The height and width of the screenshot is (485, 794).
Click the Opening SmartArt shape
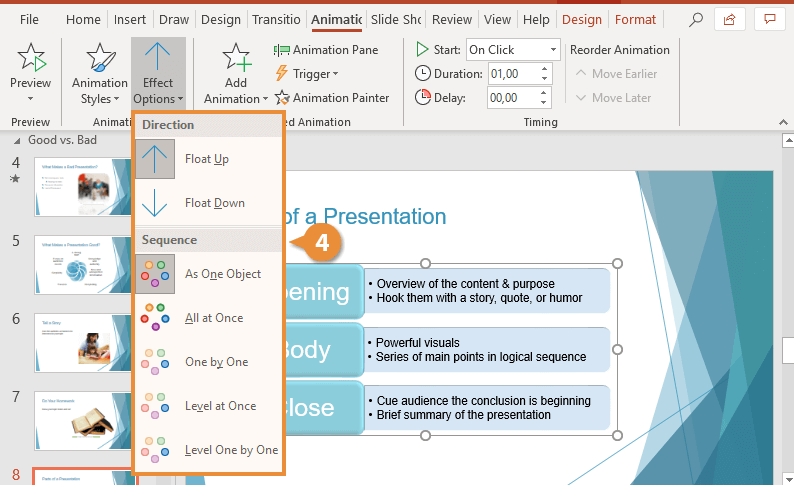[325, 291]
